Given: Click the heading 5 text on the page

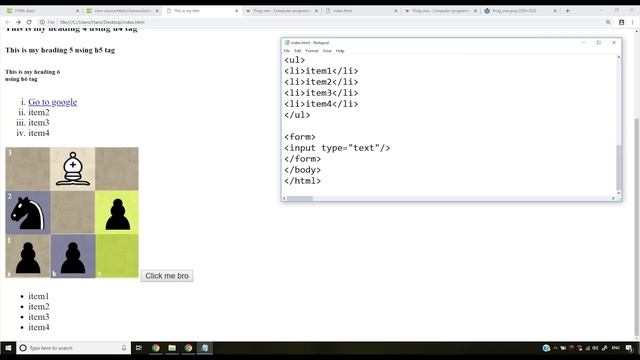Looking at the screenshot, I should click(x=60, y=50).
